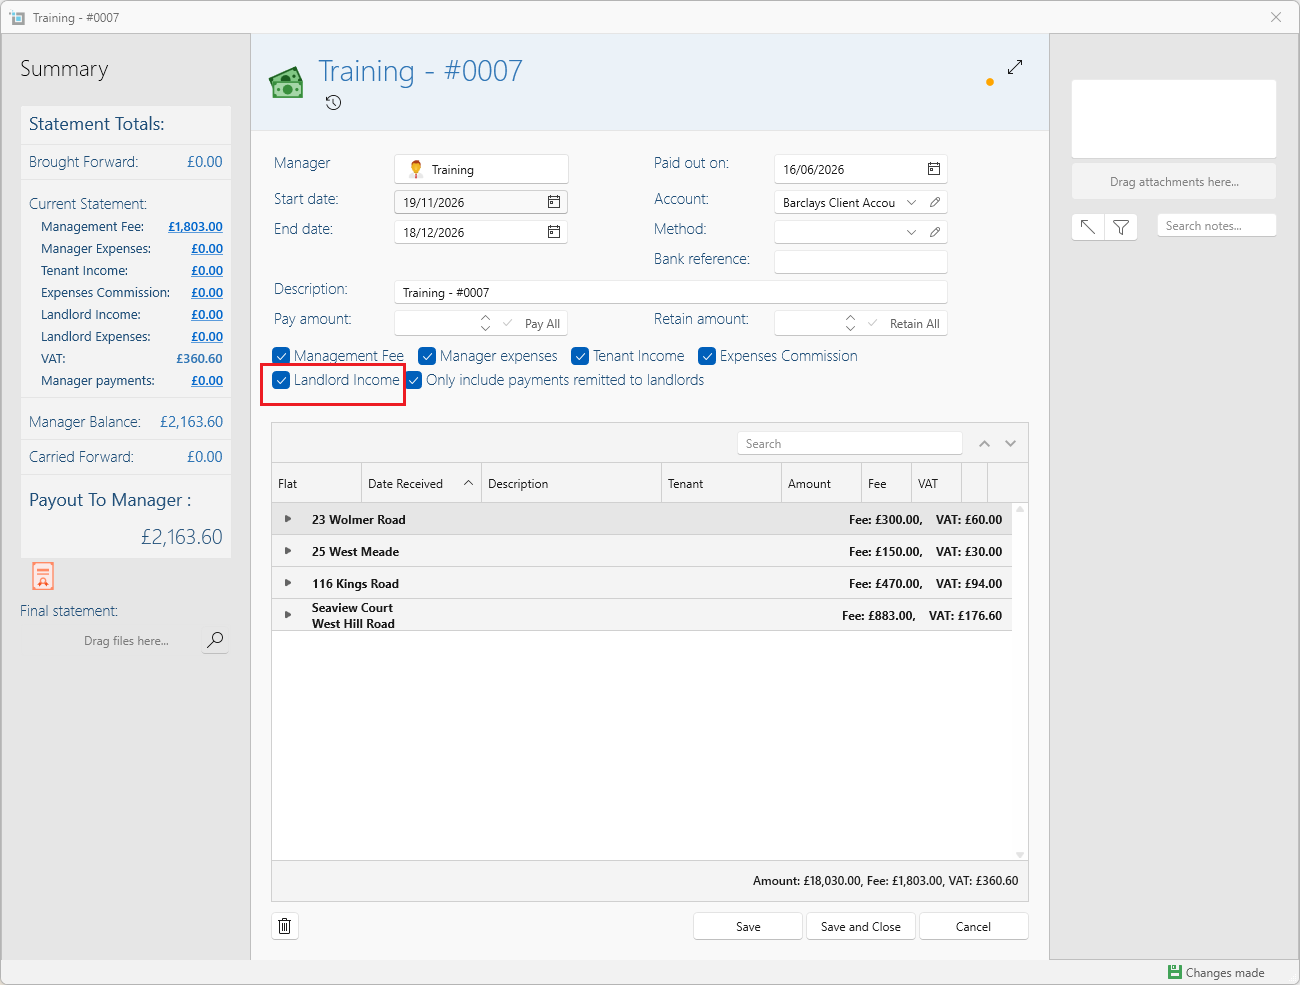Untick the Landlord Income checkbox
Screen dimensions: 1300x985
point(281,380)
